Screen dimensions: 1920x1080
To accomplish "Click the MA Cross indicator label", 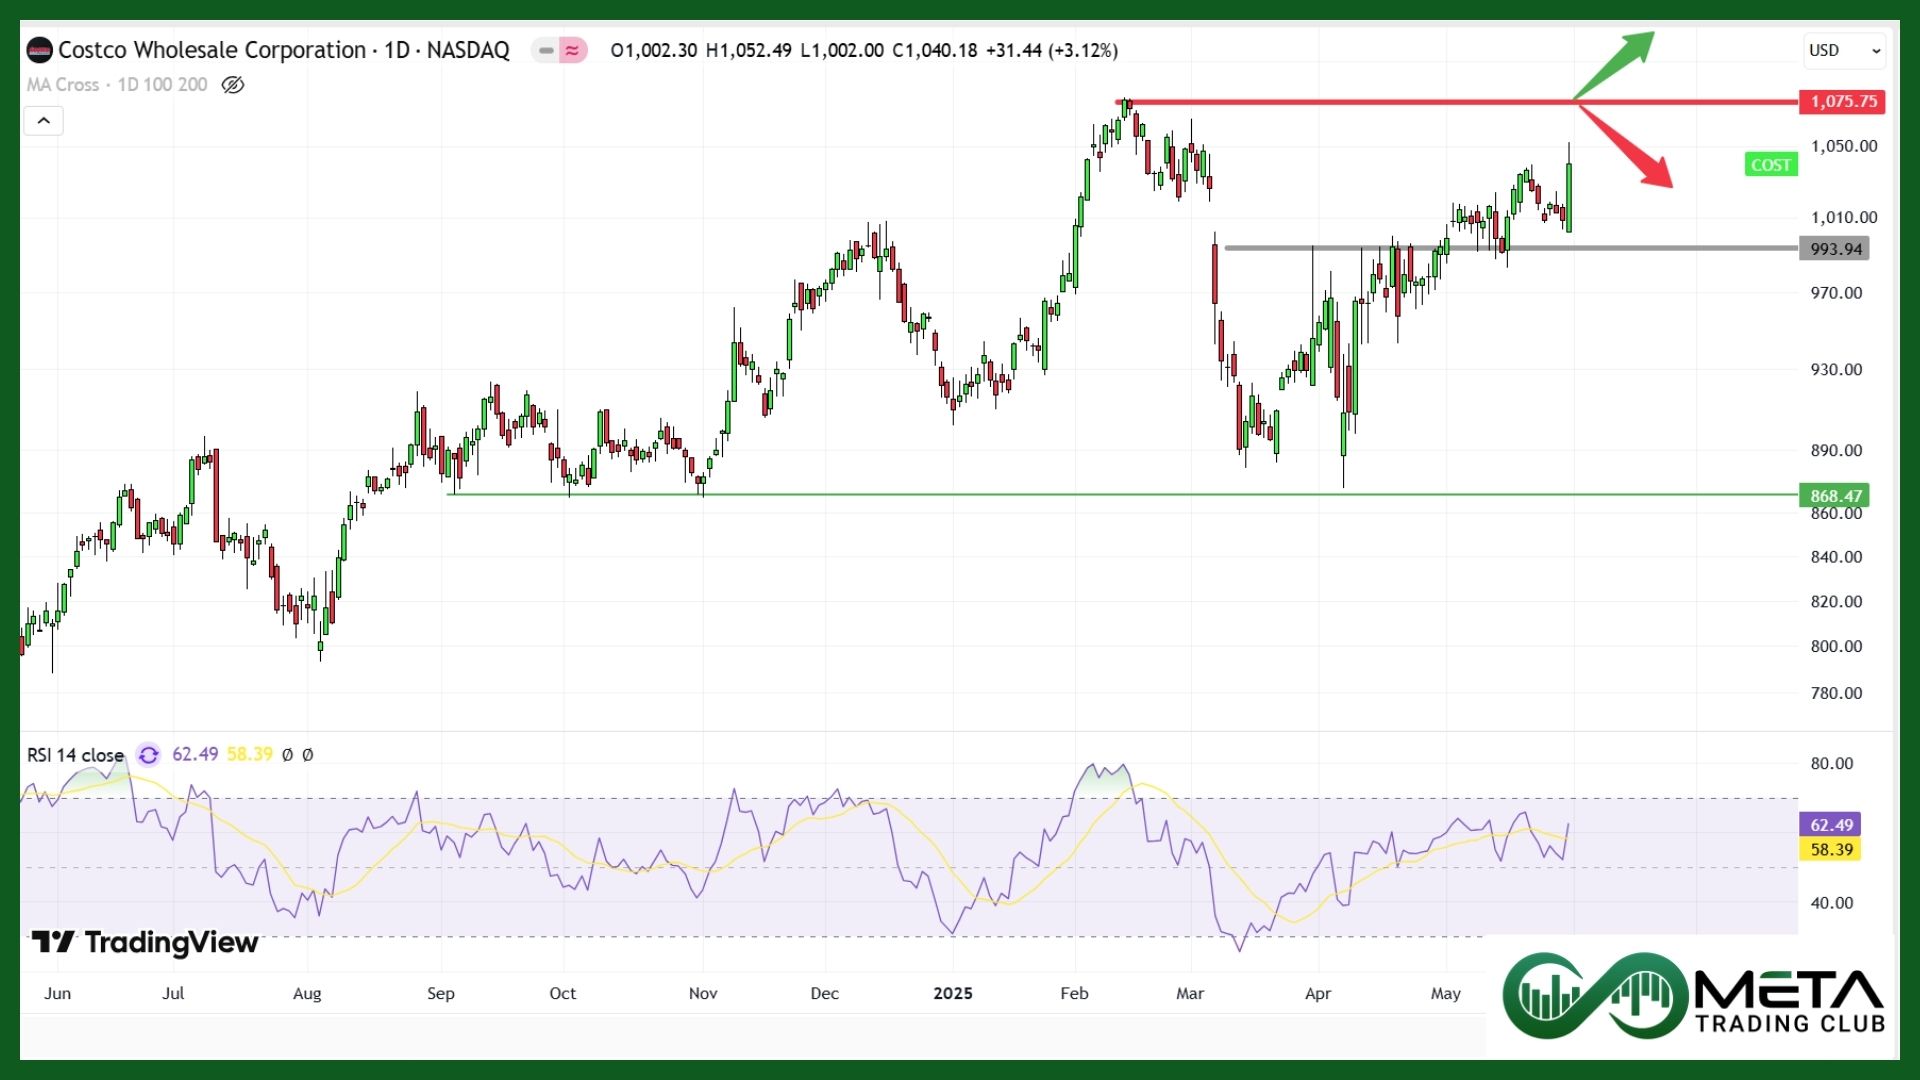I will click(x=117, y=85).
